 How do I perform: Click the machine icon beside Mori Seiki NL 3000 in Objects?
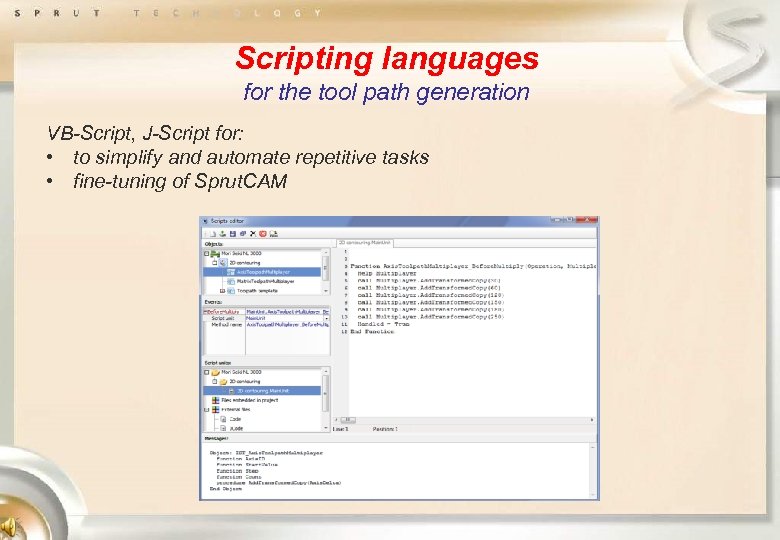[x=215, y=254]
